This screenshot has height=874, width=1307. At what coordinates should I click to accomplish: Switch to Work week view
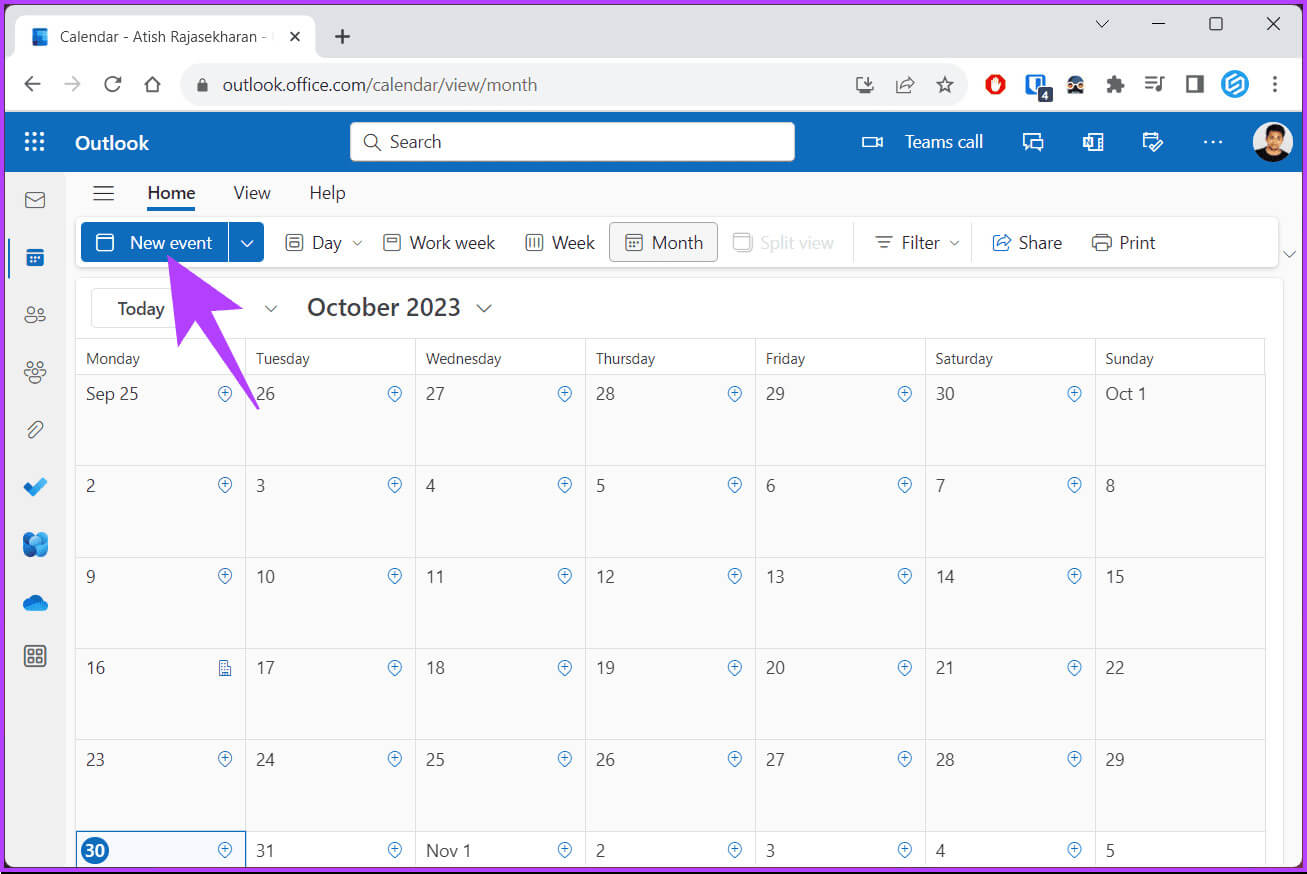(439, 242)
